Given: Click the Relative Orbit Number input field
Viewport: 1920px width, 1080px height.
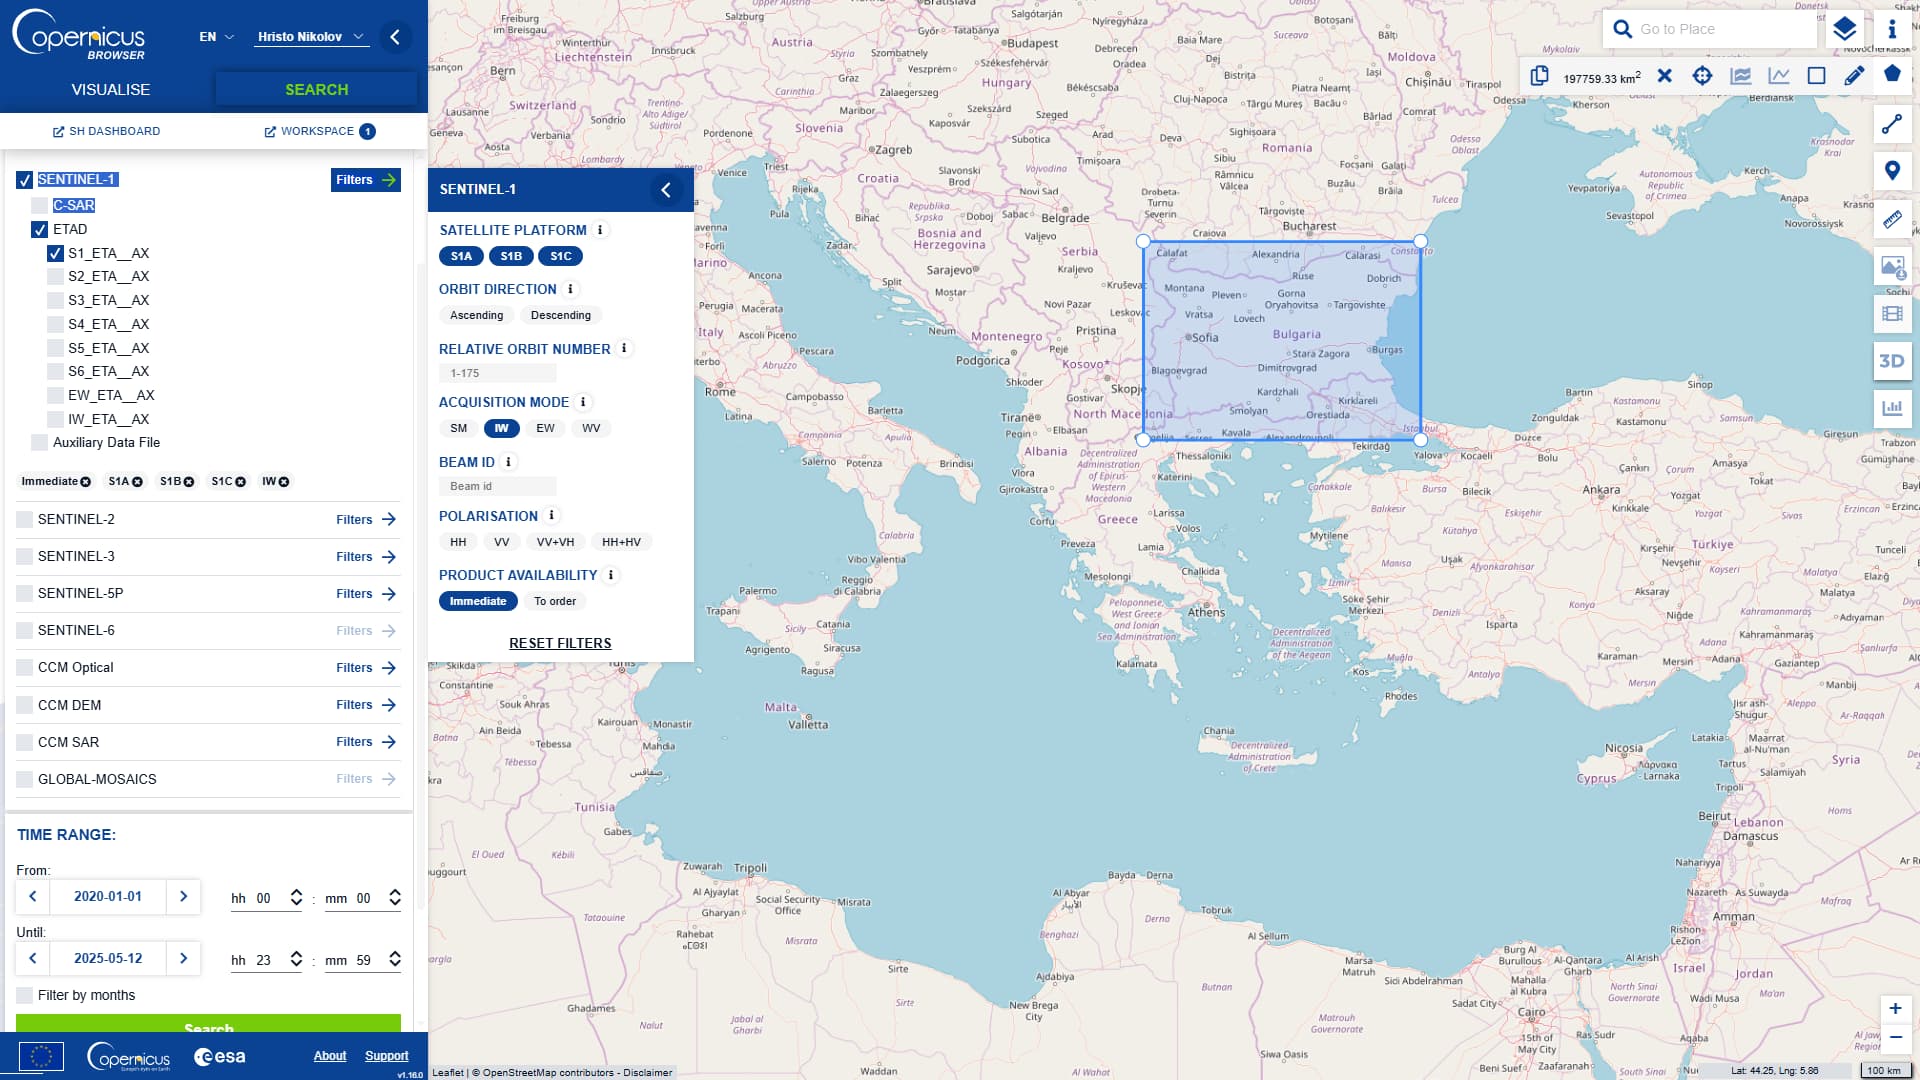Looking at the screenshot, I should [x=497, y=374].
